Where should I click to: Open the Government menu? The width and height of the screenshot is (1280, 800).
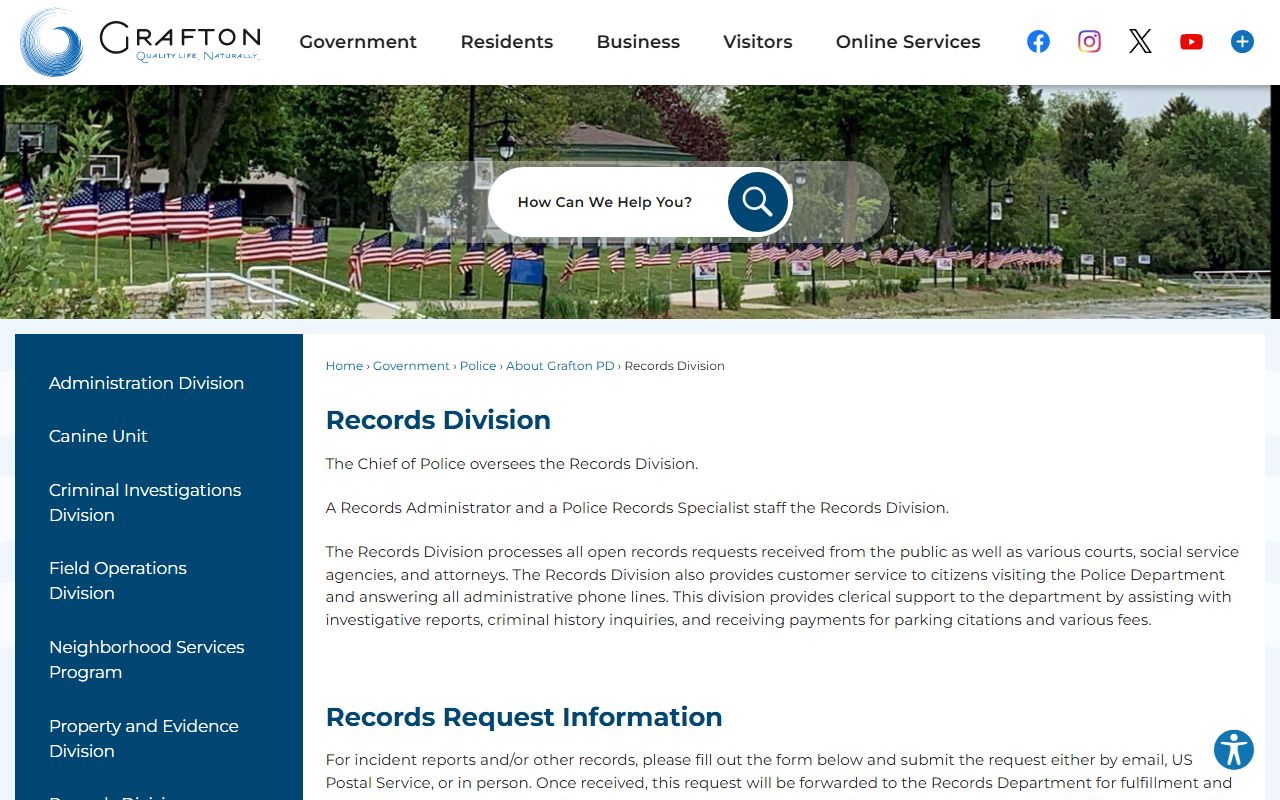pos(358,42)
